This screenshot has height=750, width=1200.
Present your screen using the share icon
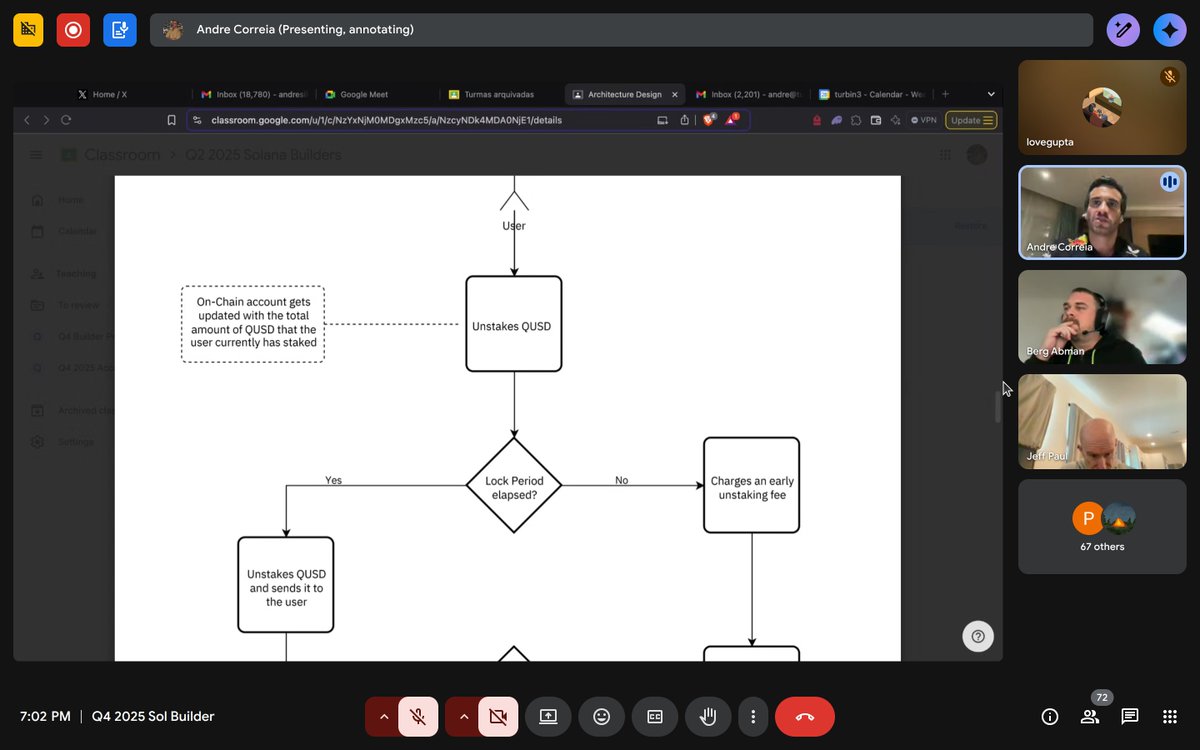[x=548, y=716]
